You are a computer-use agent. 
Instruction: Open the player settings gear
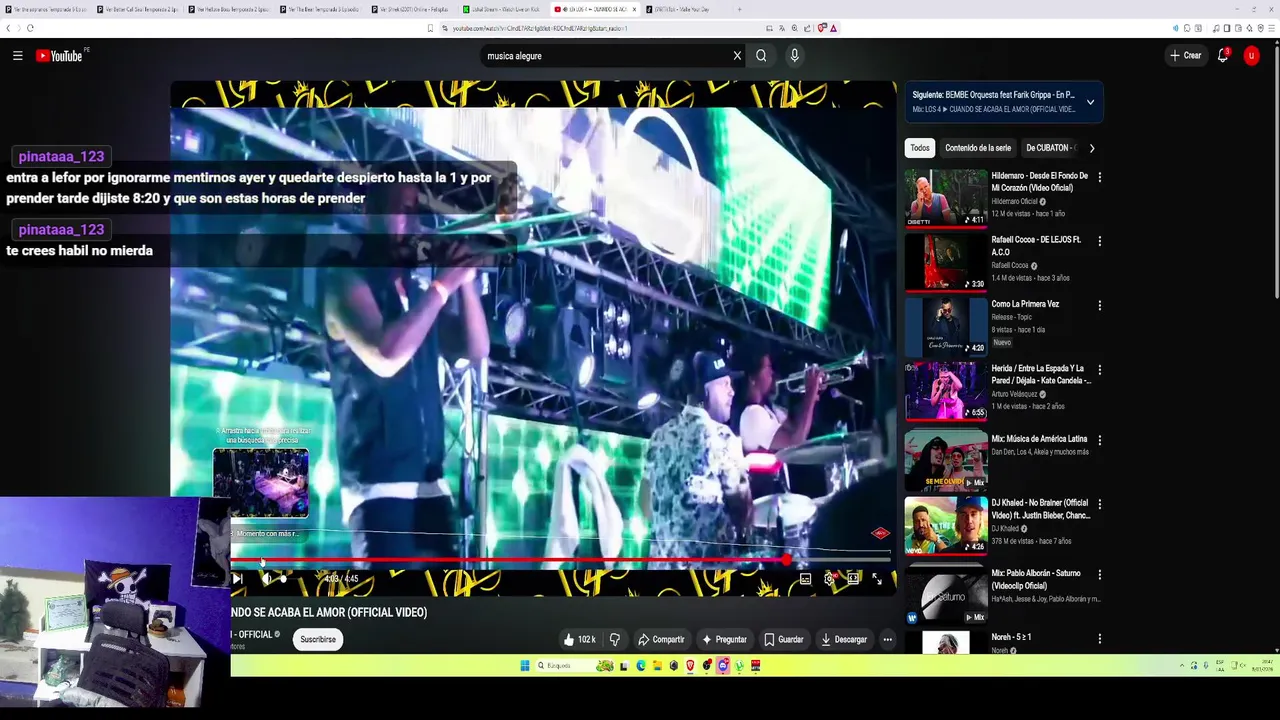[829, 578]
